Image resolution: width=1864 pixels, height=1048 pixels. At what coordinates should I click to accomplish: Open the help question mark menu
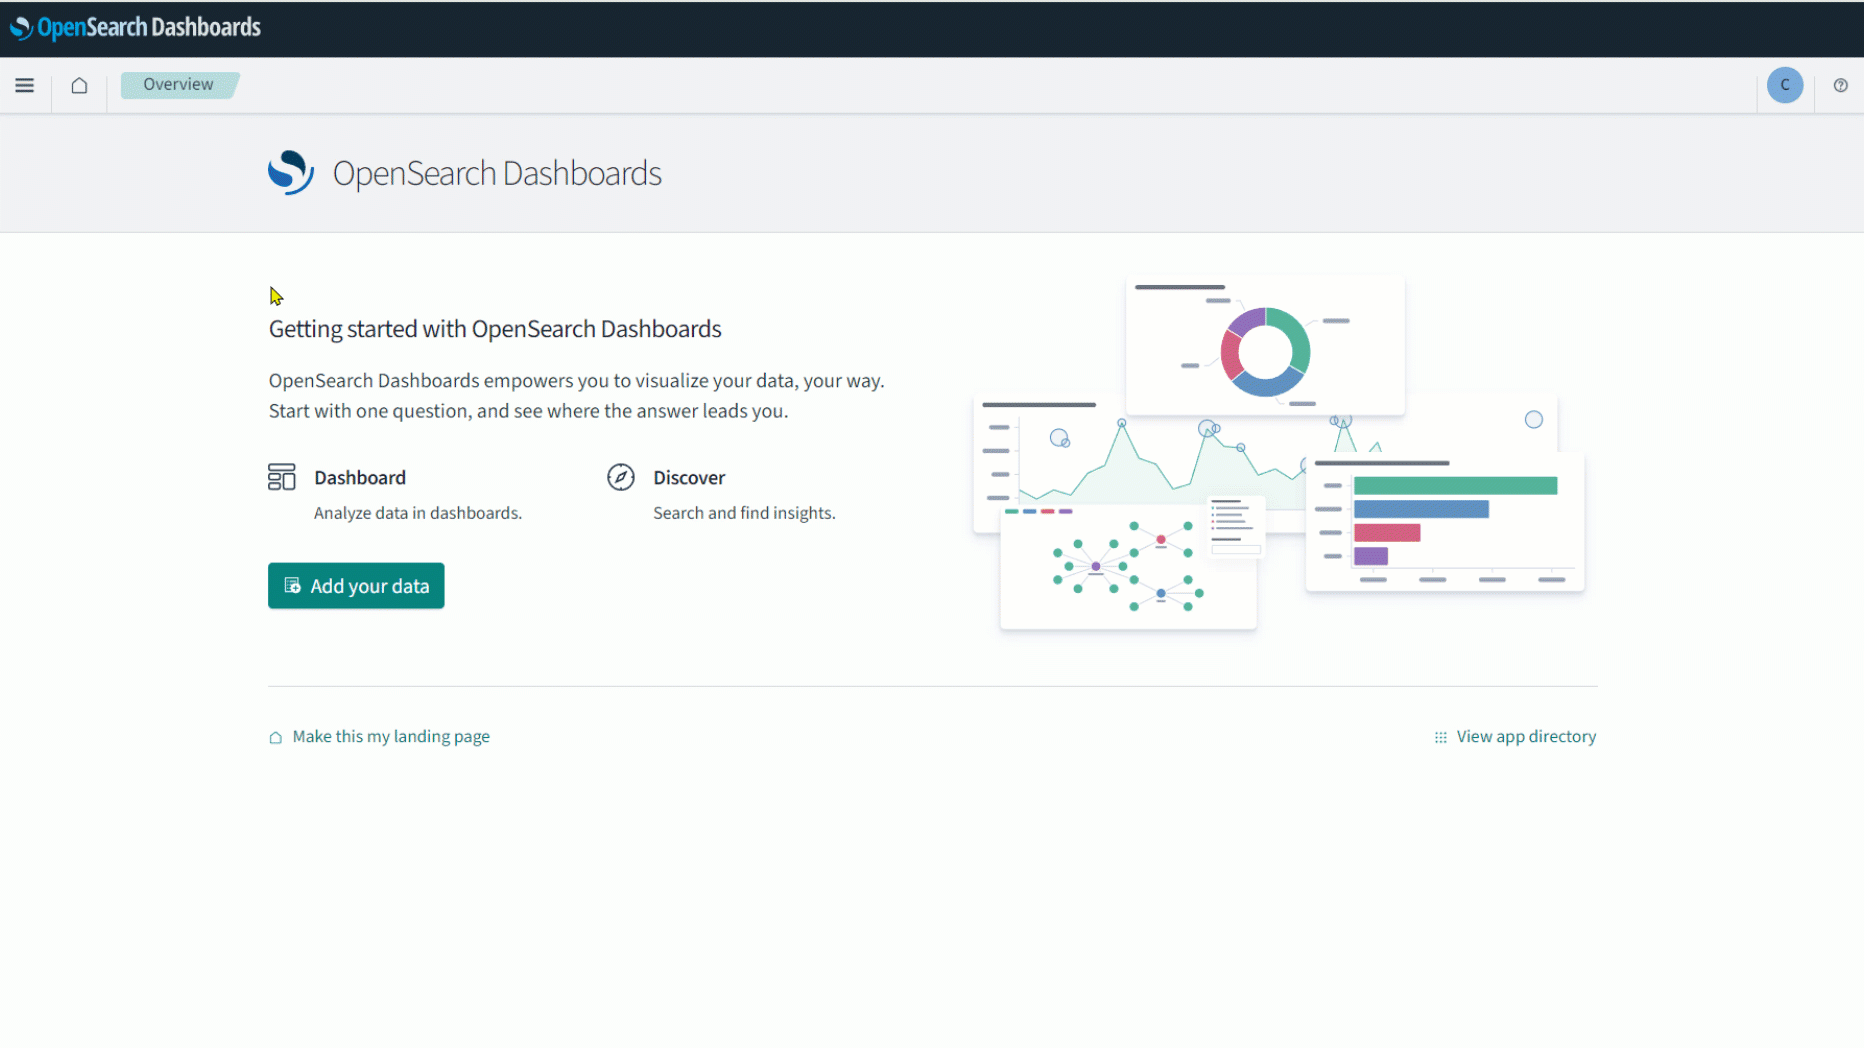(x=1840, y=85)
